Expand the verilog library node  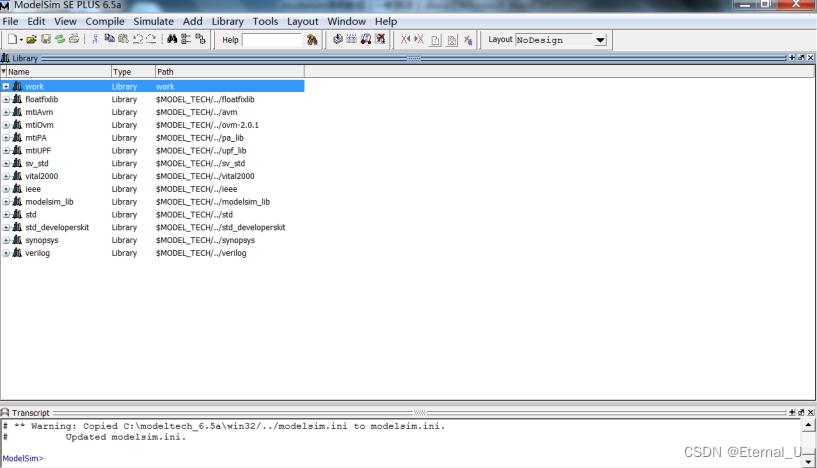coord(6,253)
